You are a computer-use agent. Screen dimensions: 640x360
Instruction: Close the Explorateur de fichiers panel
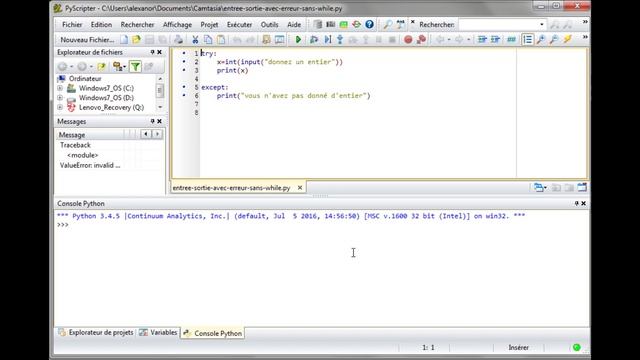pos(160,52)
